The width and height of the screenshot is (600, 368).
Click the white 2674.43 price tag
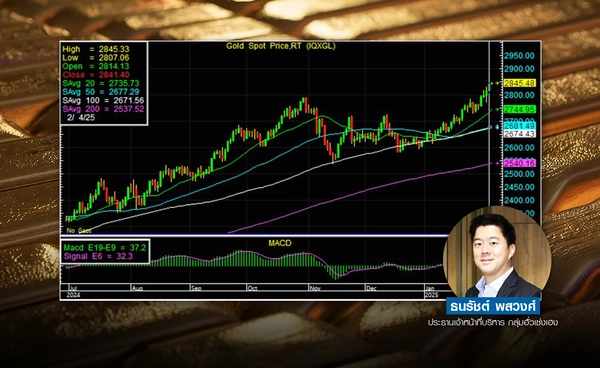click(519, 134)
